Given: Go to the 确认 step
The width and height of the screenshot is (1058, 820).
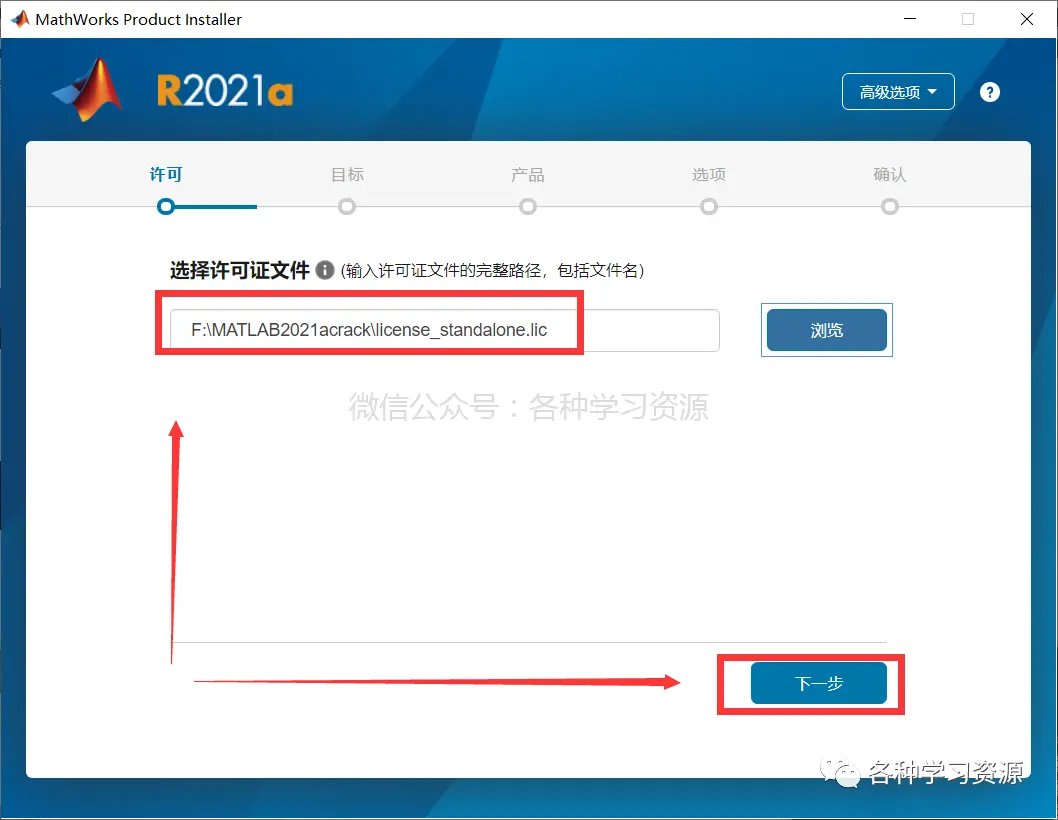Looking at the screenshot, I should pos(889,175).
